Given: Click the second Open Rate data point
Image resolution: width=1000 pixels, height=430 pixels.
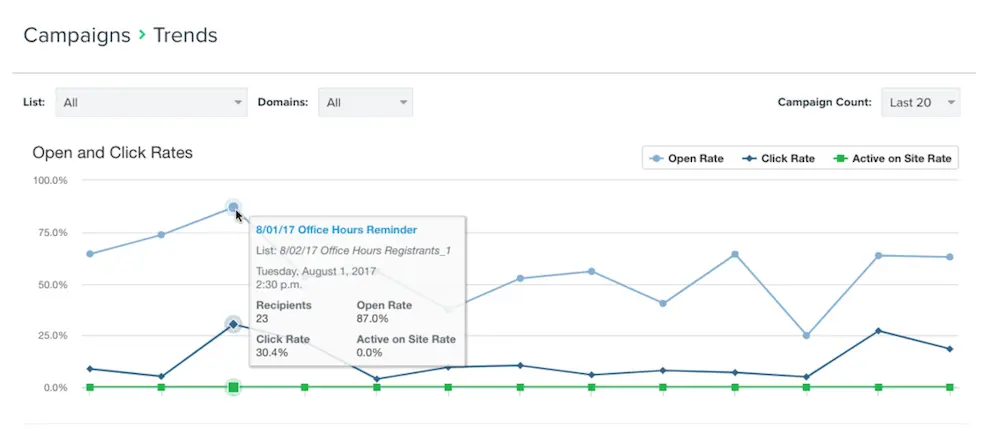Looking at the screenshot, I should click(x=161, y=235).
